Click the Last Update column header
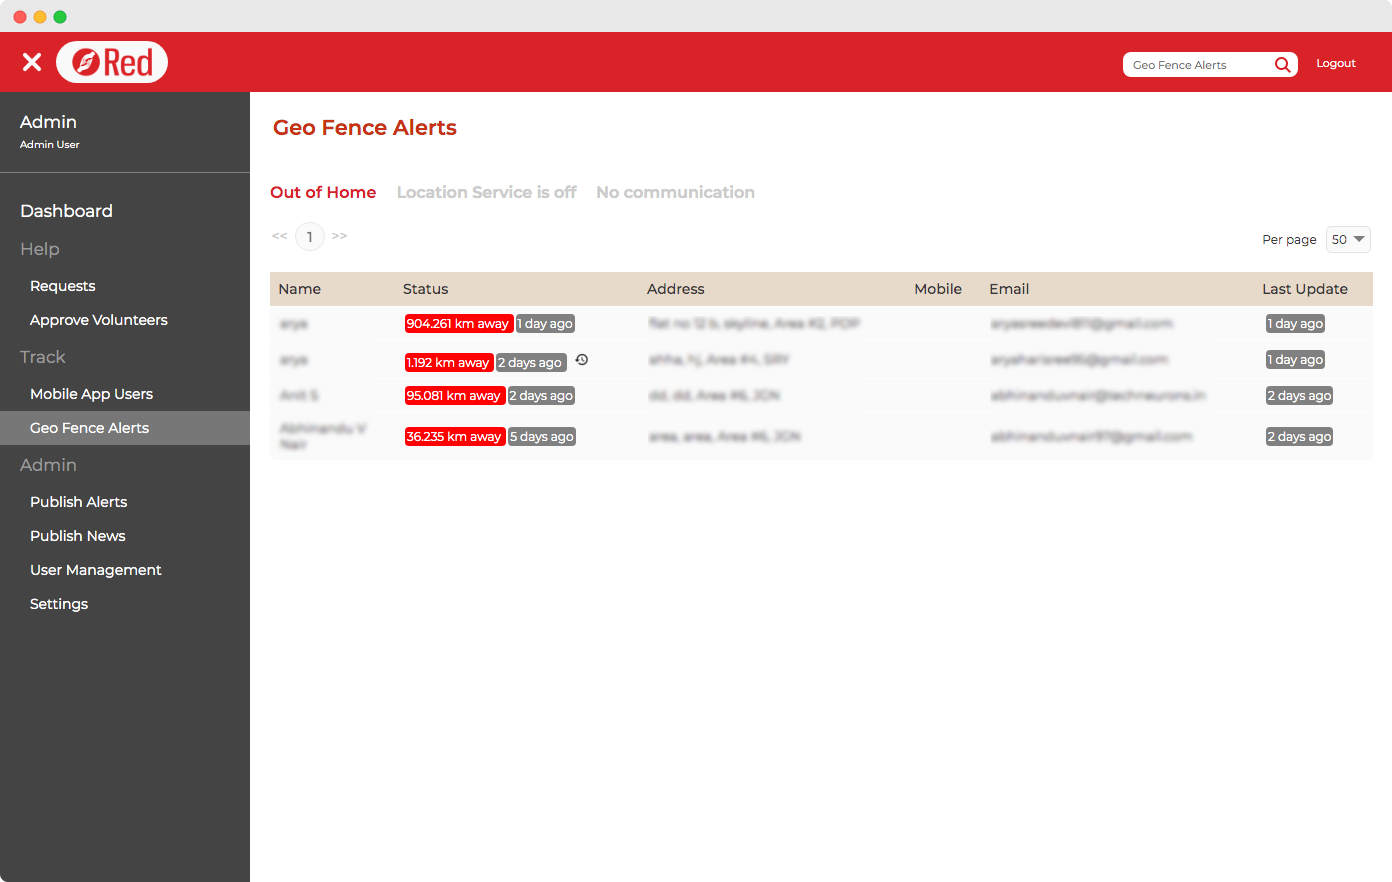The width and height of the screenshot is (1392, 882). pyautogui.click(x=1305, y=289)
